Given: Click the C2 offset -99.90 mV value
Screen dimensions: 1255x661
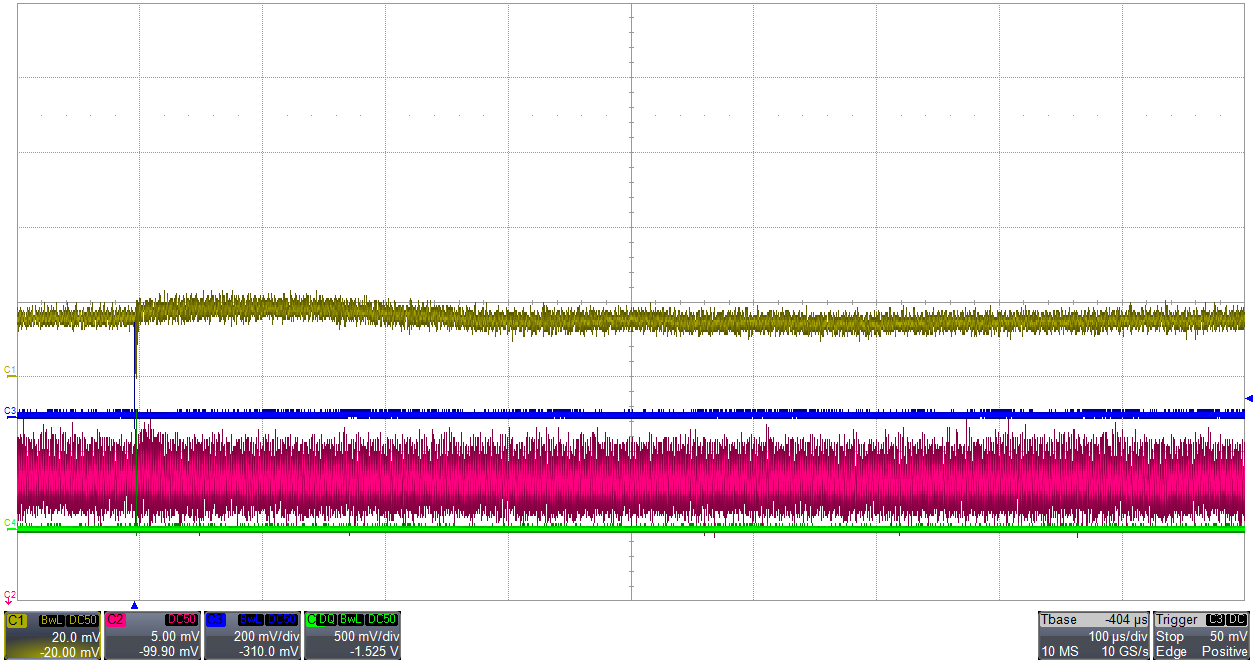Looking at the screenshot, I should click(169, 652).
